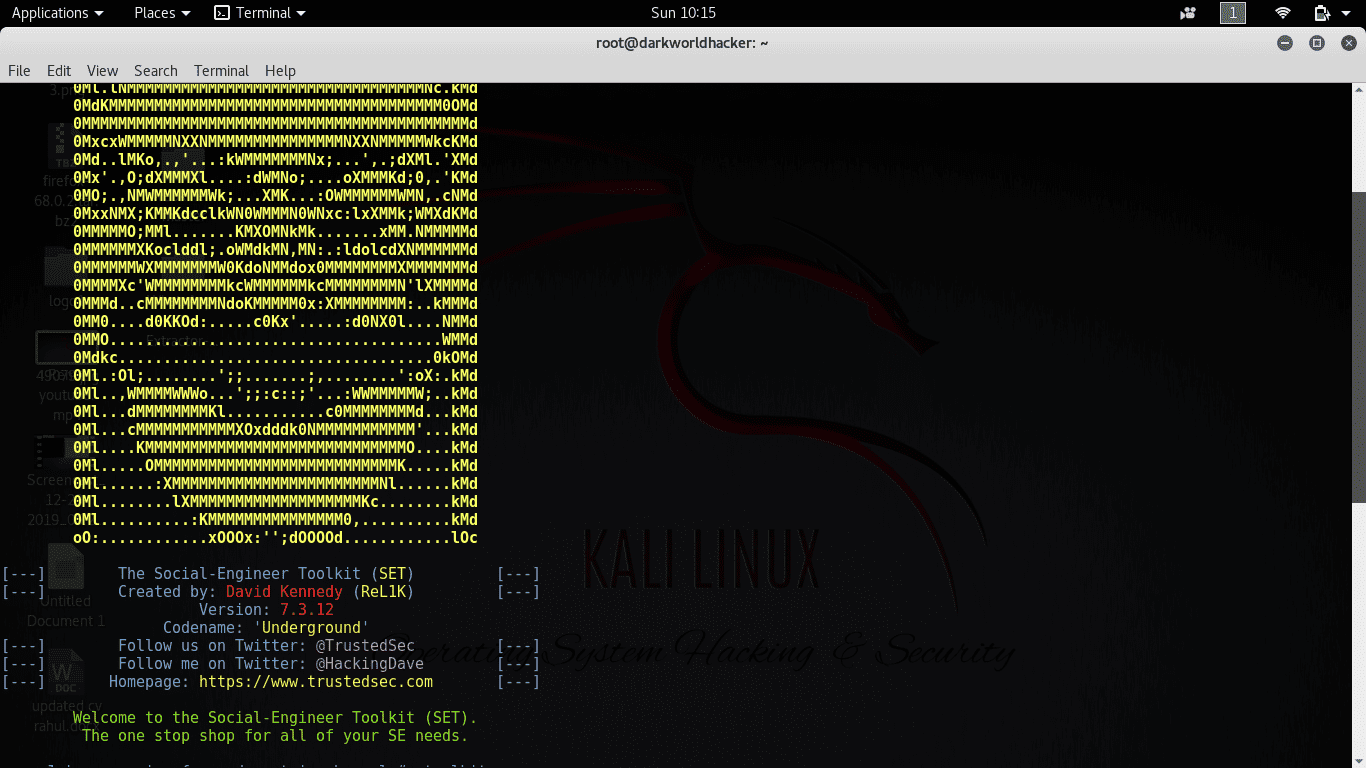Viewport: 1366px width, 768px height.
Task: Click the @TrustedSec Twitter handle
Action: (x=365, y=646)
